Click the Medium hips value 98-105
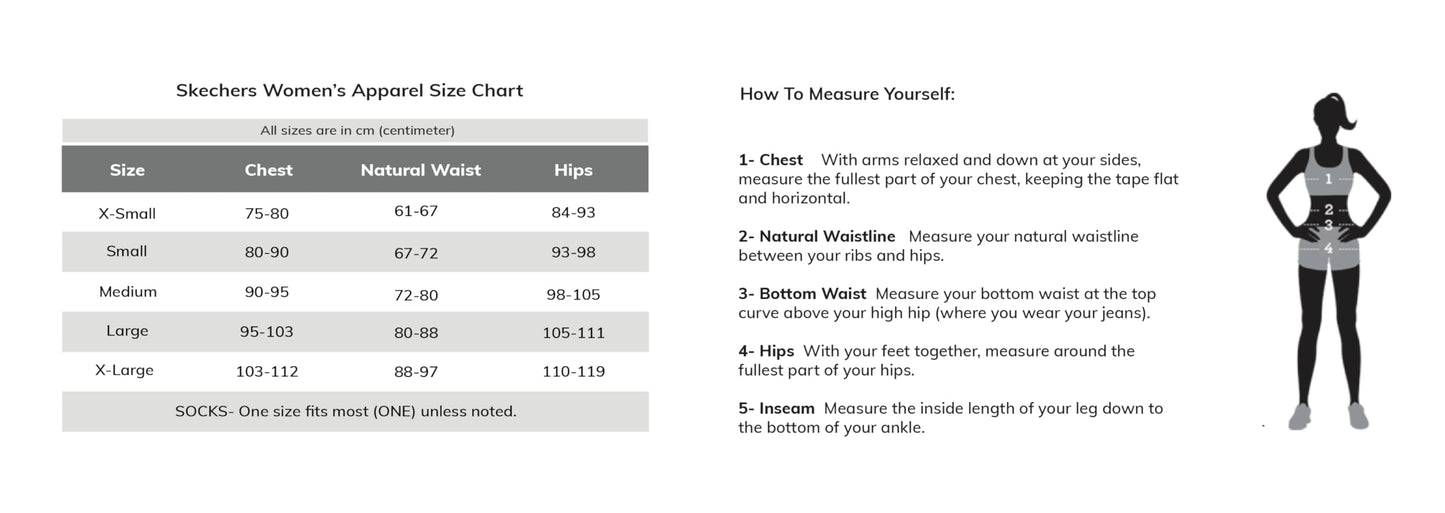Image resolution: width=1445 pixels, height=513 pixels. point(573,294)
